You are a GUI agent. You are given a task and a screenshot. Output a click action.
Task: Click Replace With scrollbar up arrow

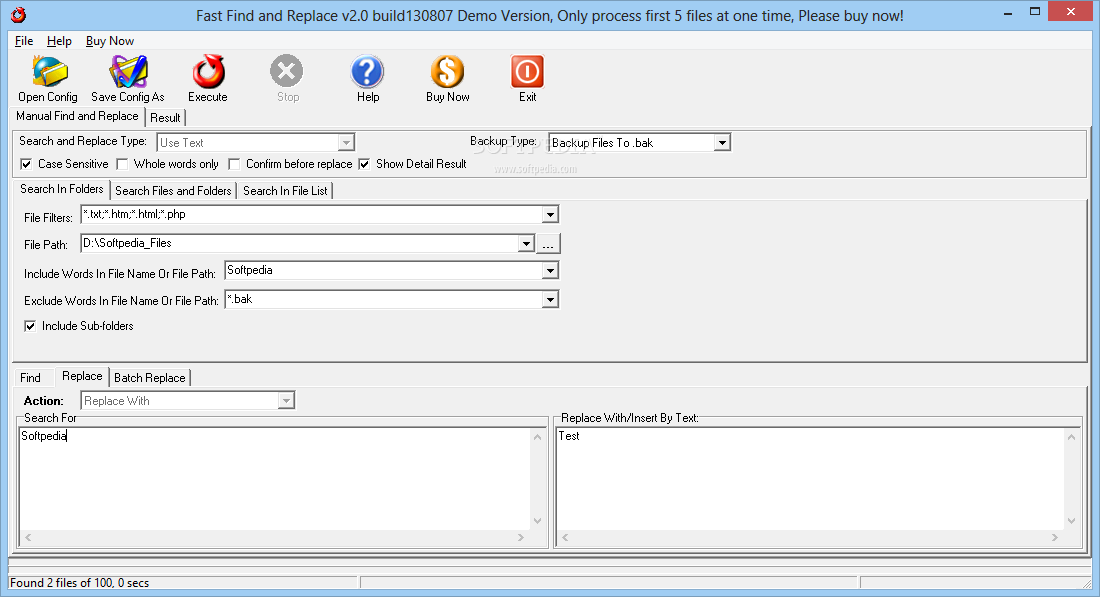[x=1071, y=437]
